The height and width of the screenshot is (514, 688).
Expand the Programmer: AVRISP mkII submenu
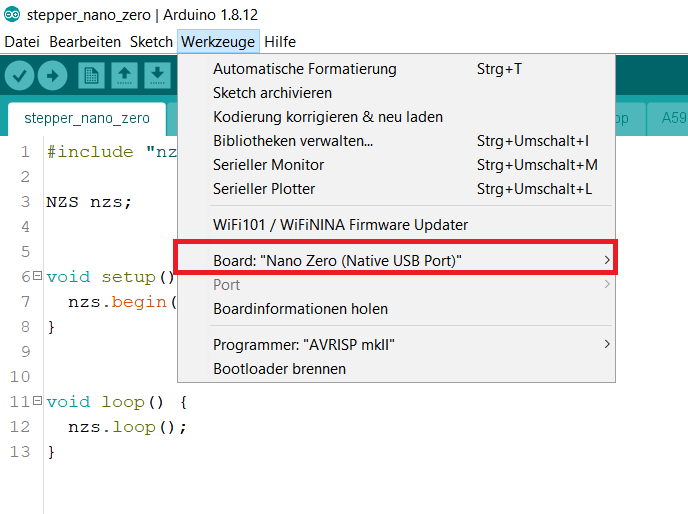[396, 345]
